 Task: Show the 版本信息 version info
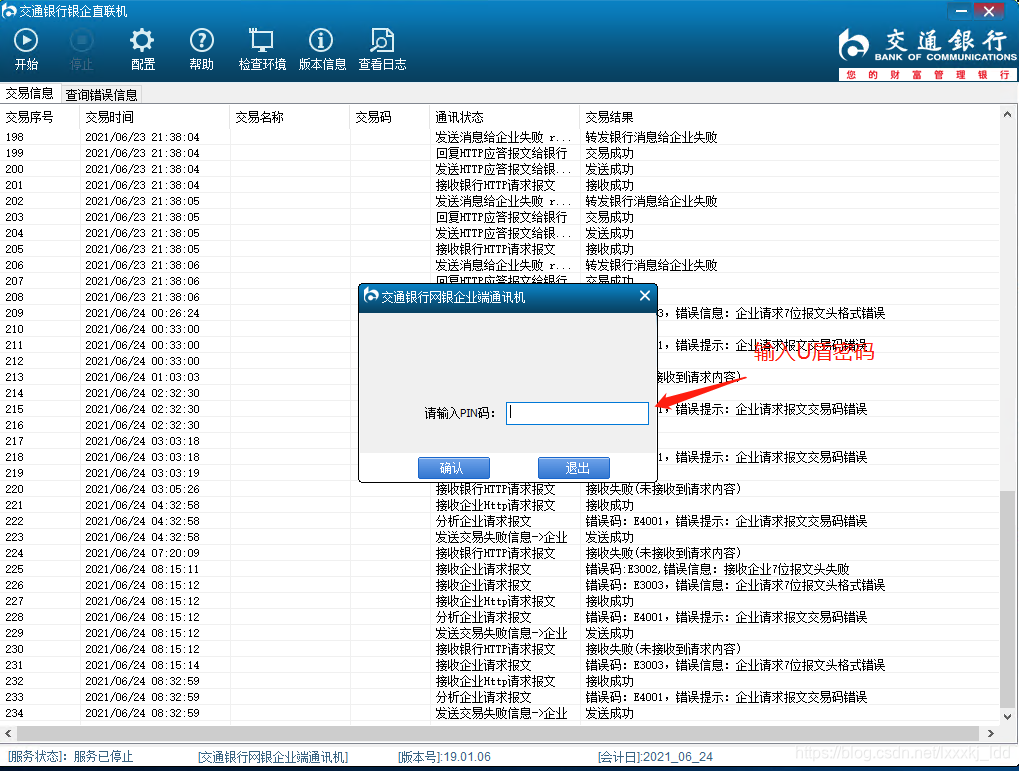tap(322, 49)
